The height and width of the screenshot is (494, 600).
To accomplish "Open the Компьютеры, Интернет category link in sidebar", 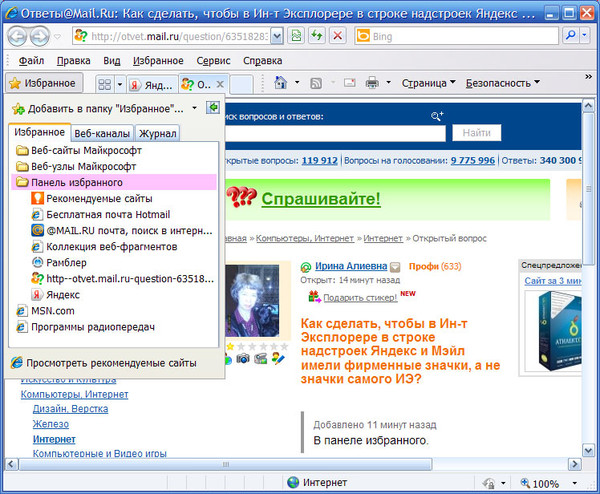I will coord(74,394).
